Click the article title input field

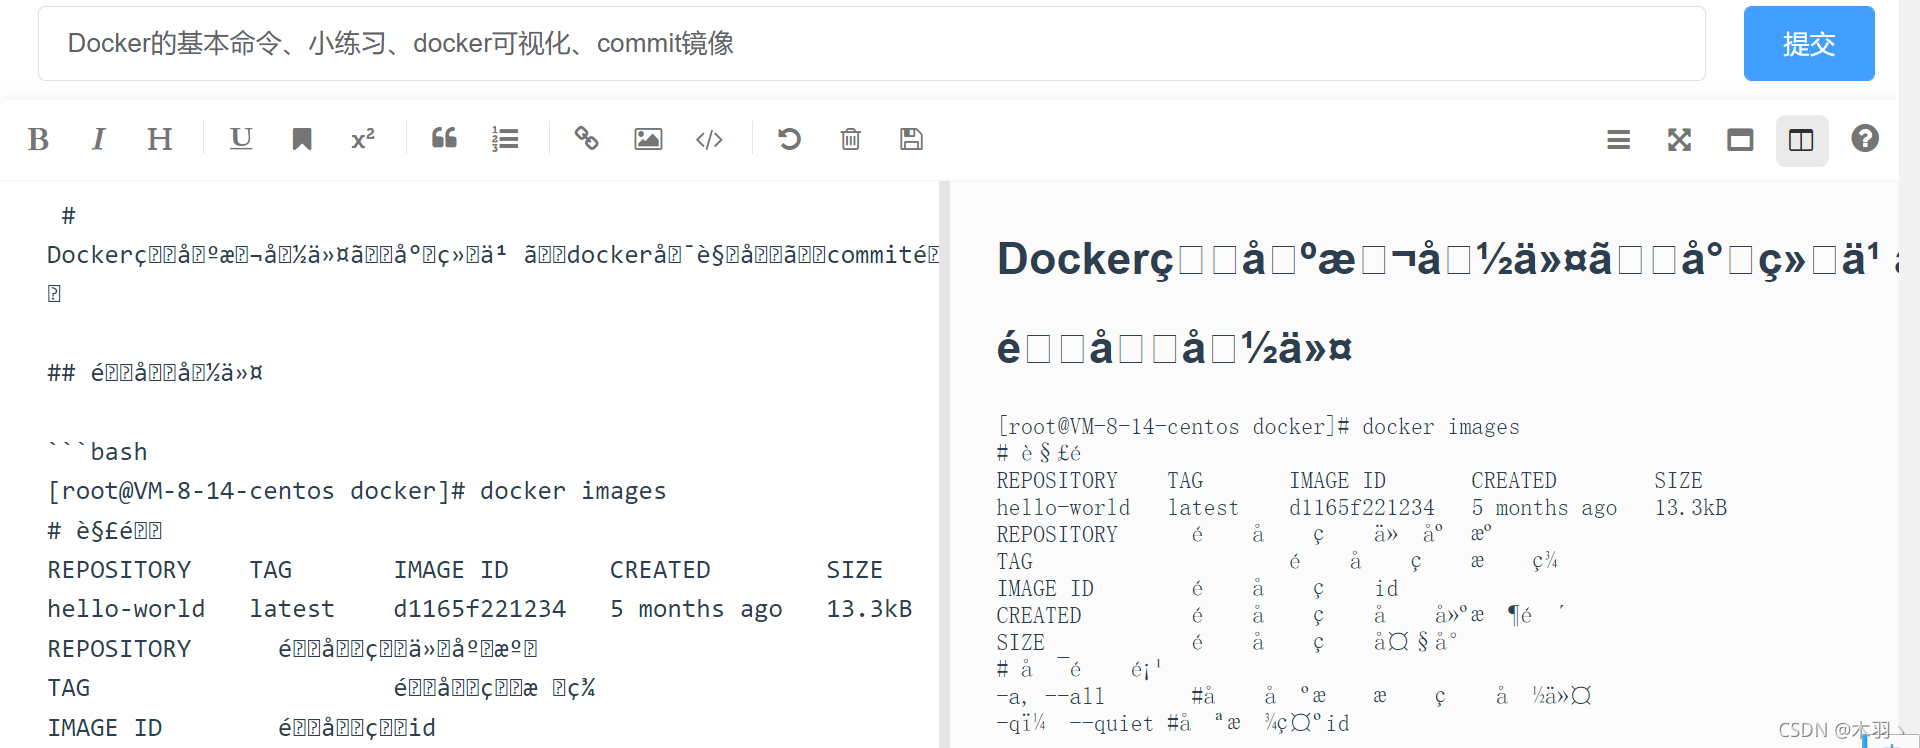(x=871, y=44)
